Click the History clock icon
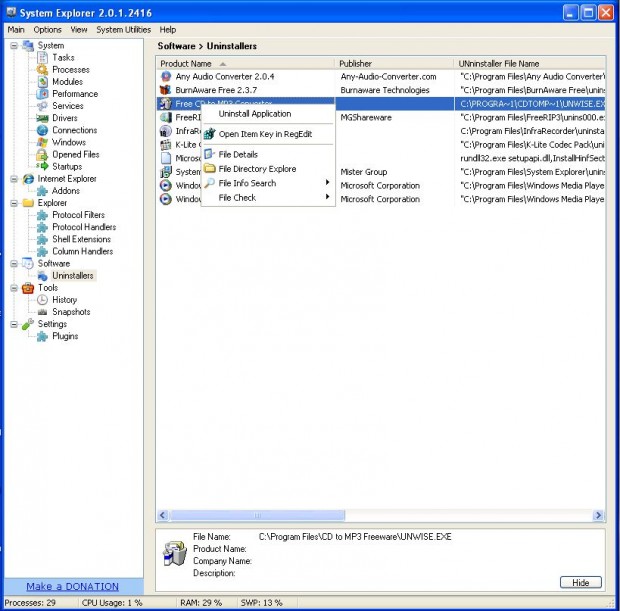The image size is (620, 611). tap(42, 300)
